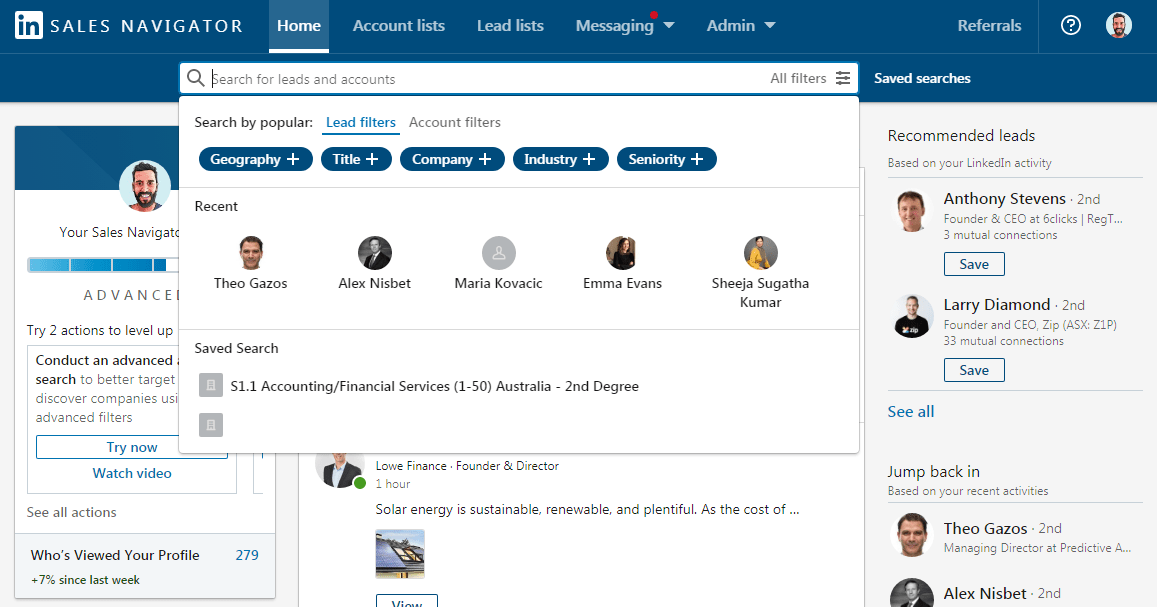Open Referrals in the top navigation

(989, 26)
